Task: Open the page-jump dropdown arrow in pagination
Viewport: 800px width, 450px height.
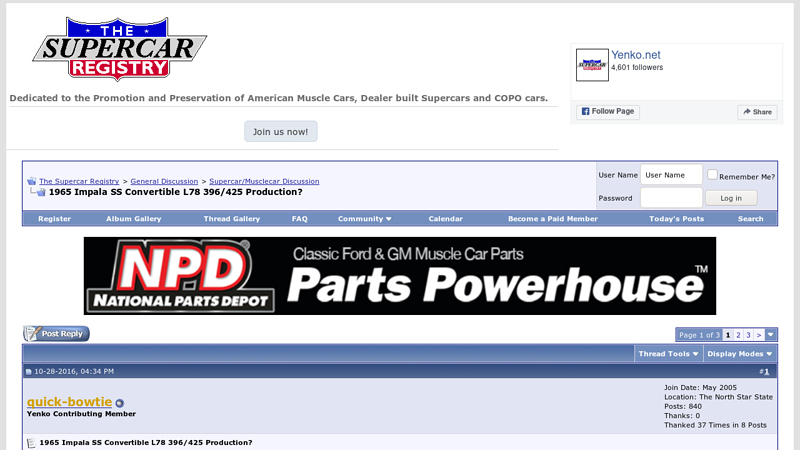Action: (771, 335)
